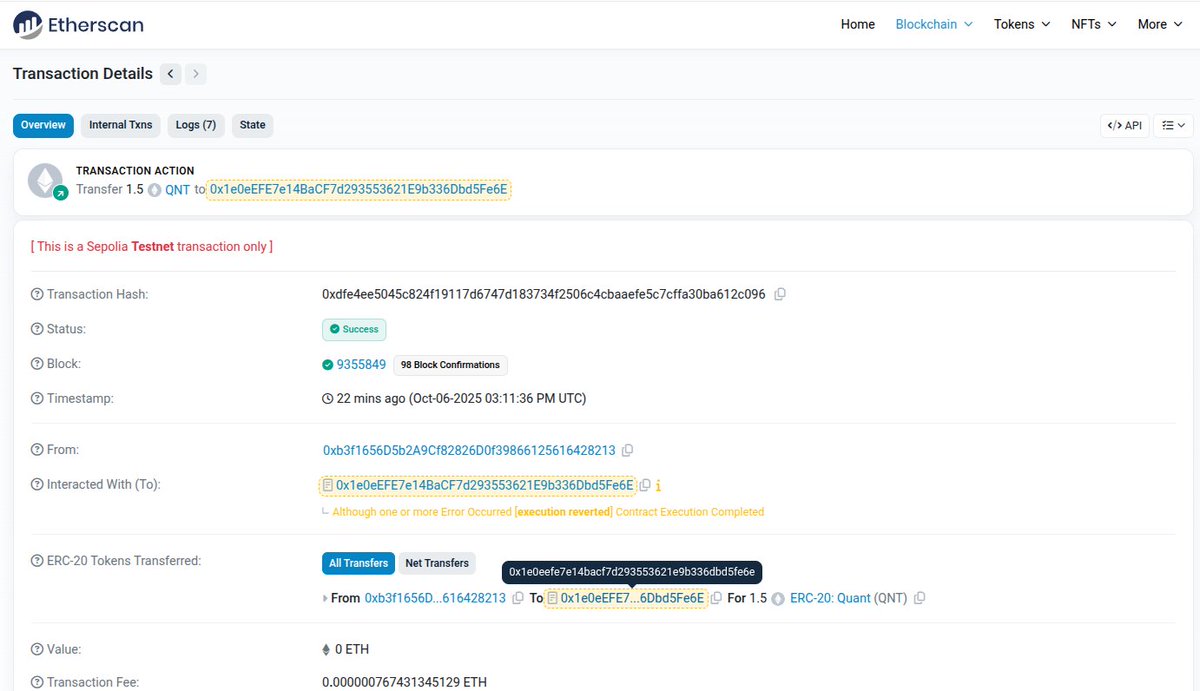The height and width of the screenshot is (691, 1200).
Task: Click help icon beside Block
Action: point(37,364)
